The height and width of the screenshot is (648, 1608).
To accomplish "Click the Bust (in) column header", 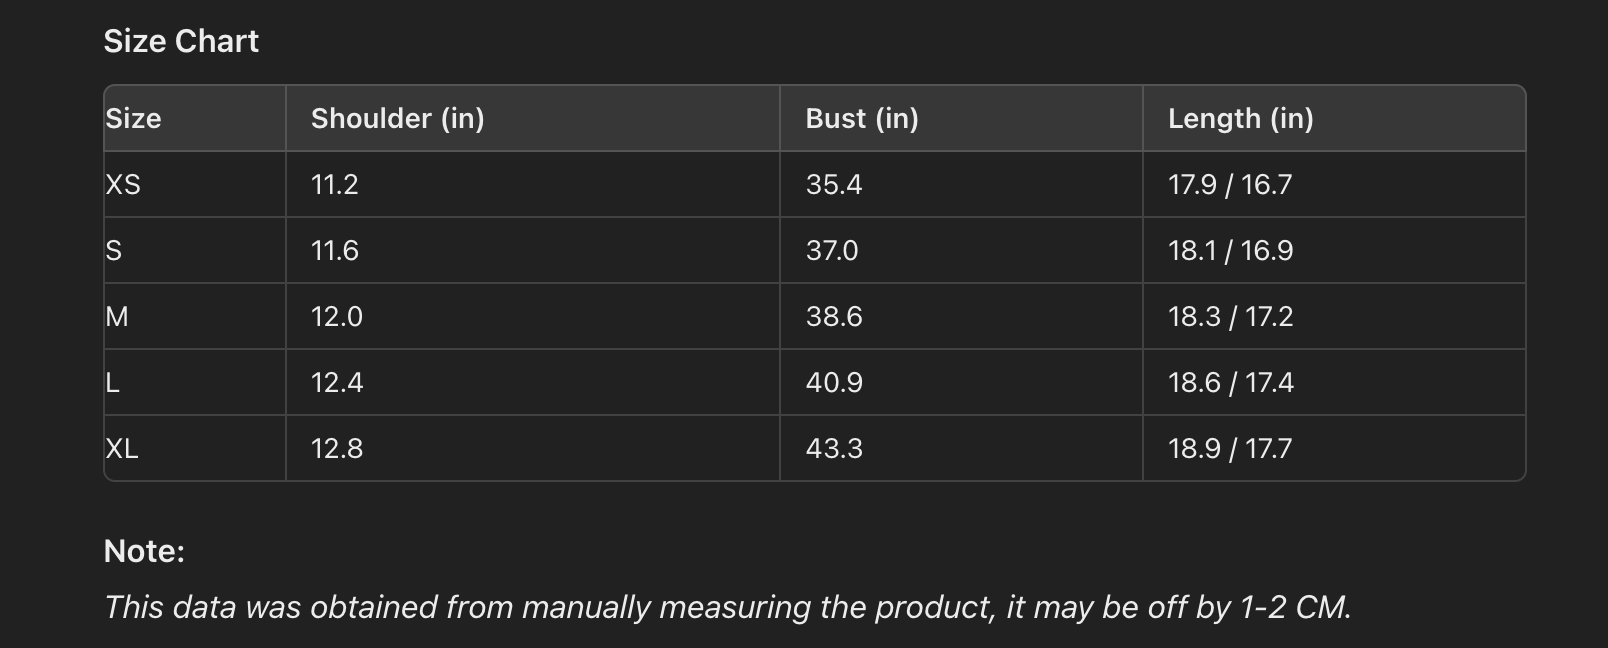I will coord(861,118).
